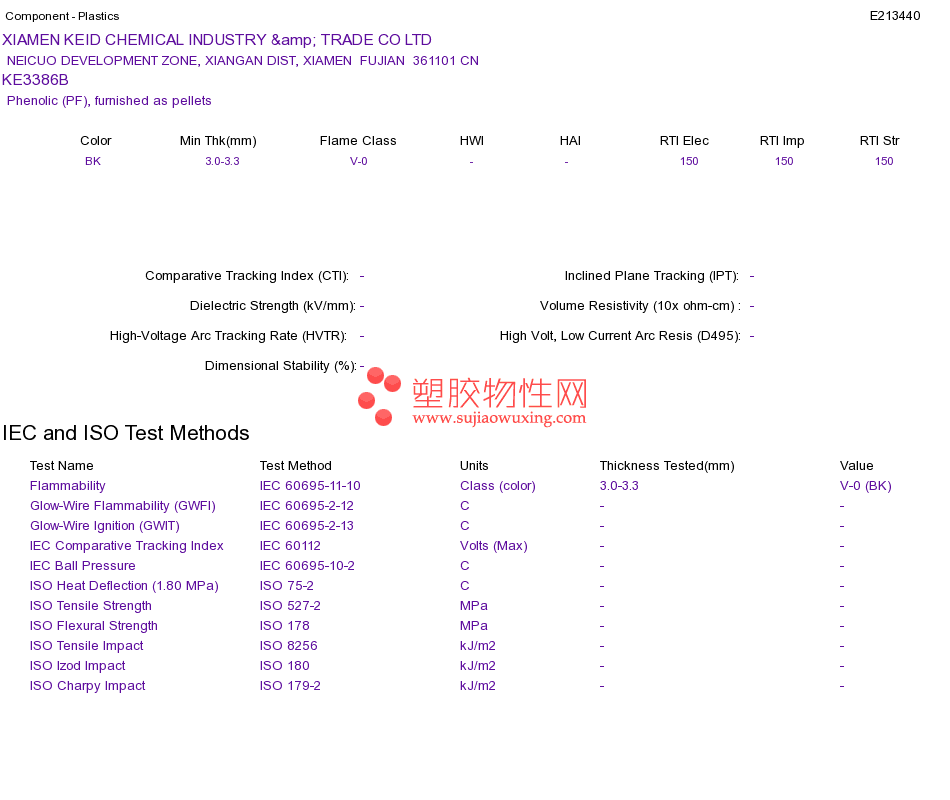
Task: Click the 3.0-3.3 Thickness Tested value in the Flammability row
Action: (619, 485)
